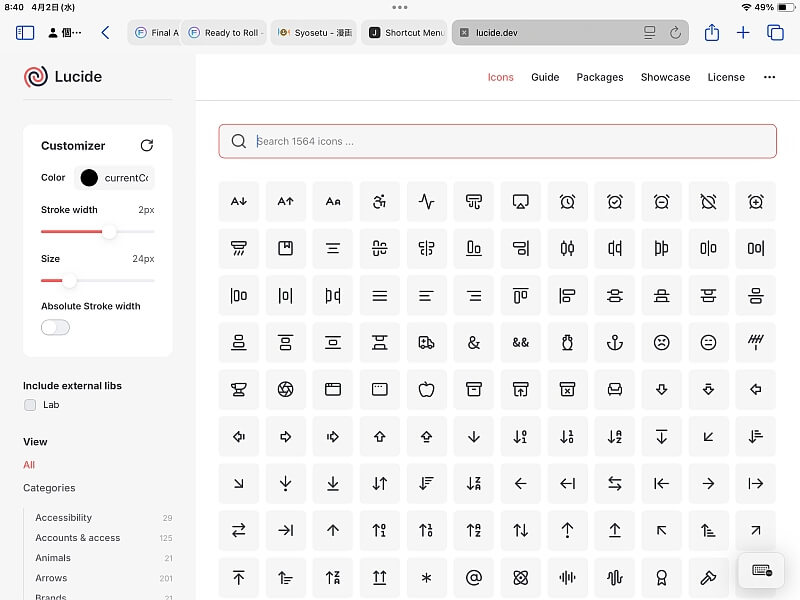
Task: Select the arrow-up-from-line icon
Action: (615, 531)
